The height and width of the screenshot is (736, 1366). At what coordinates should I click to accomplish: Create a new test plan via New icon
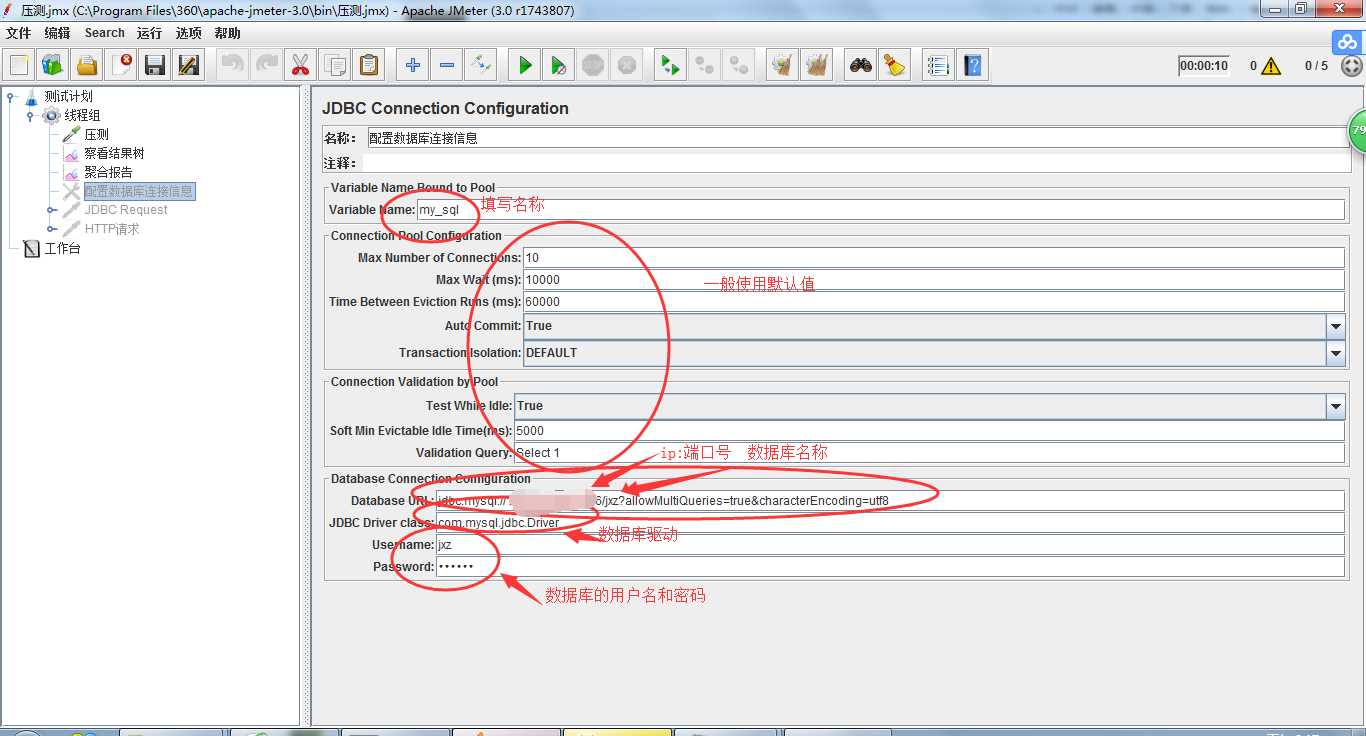[19, 66]
